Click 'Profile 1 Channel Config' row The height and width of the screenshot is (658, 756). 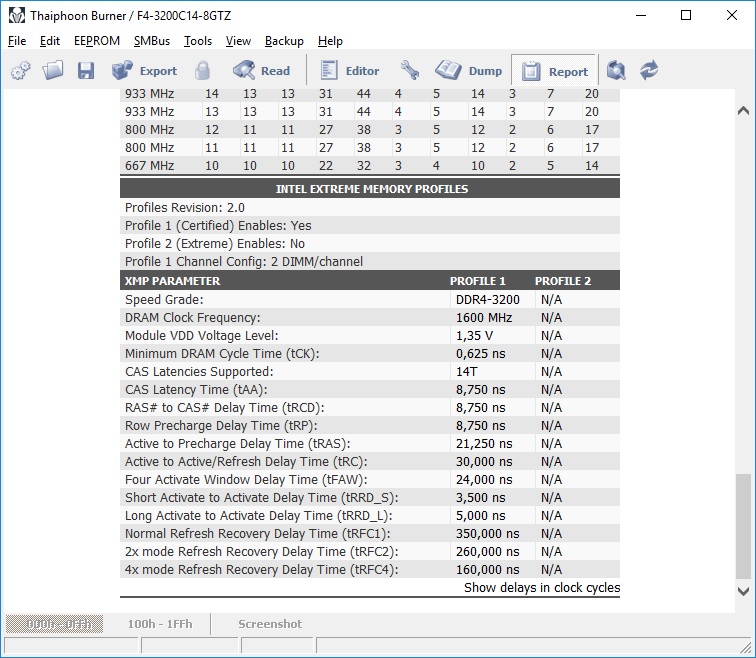[370, 262]
